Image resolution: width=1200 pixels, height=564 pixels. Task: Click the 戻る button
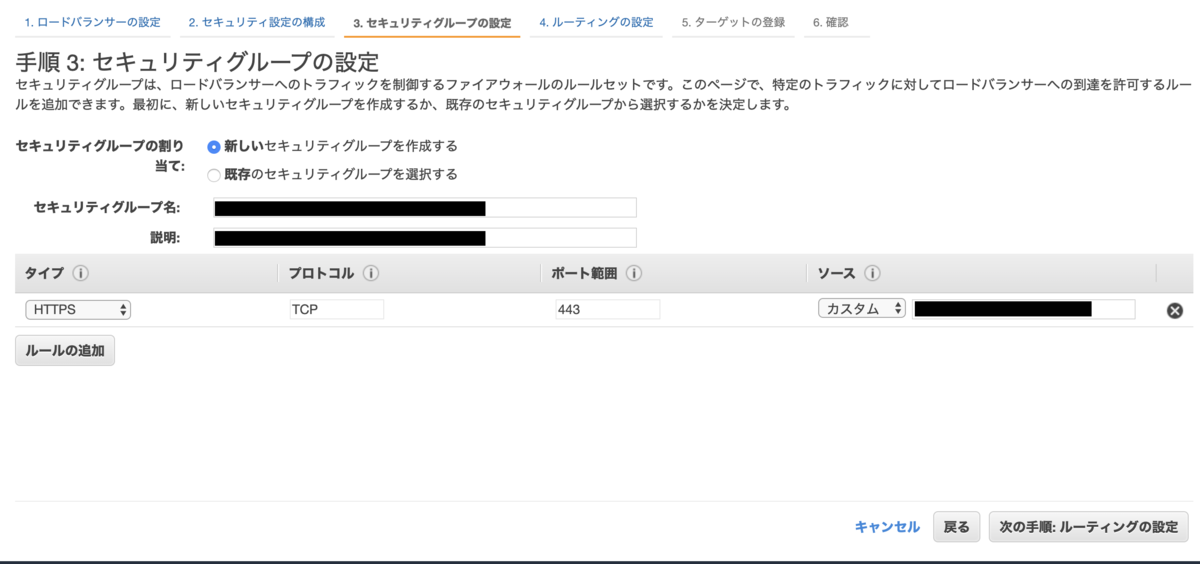coord(957,527)
